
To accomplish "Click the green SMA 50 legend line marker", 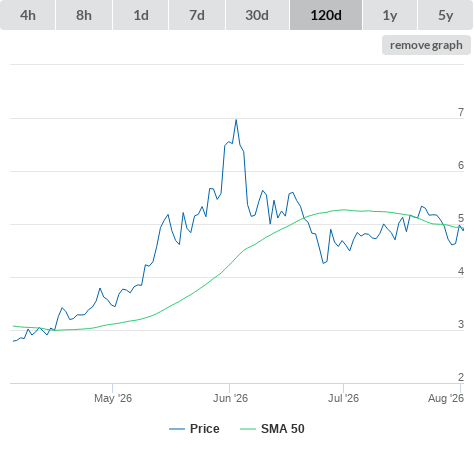I will click(248, 429).
